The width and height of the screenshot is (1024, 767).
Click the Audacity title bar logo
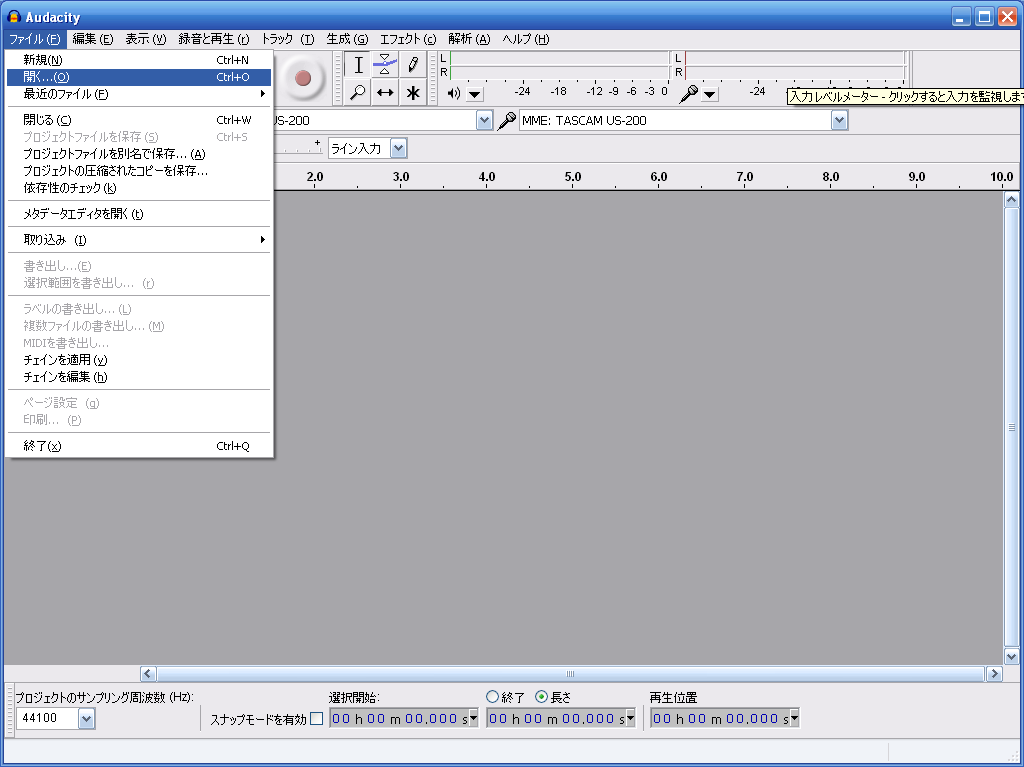tap(14, 16)
